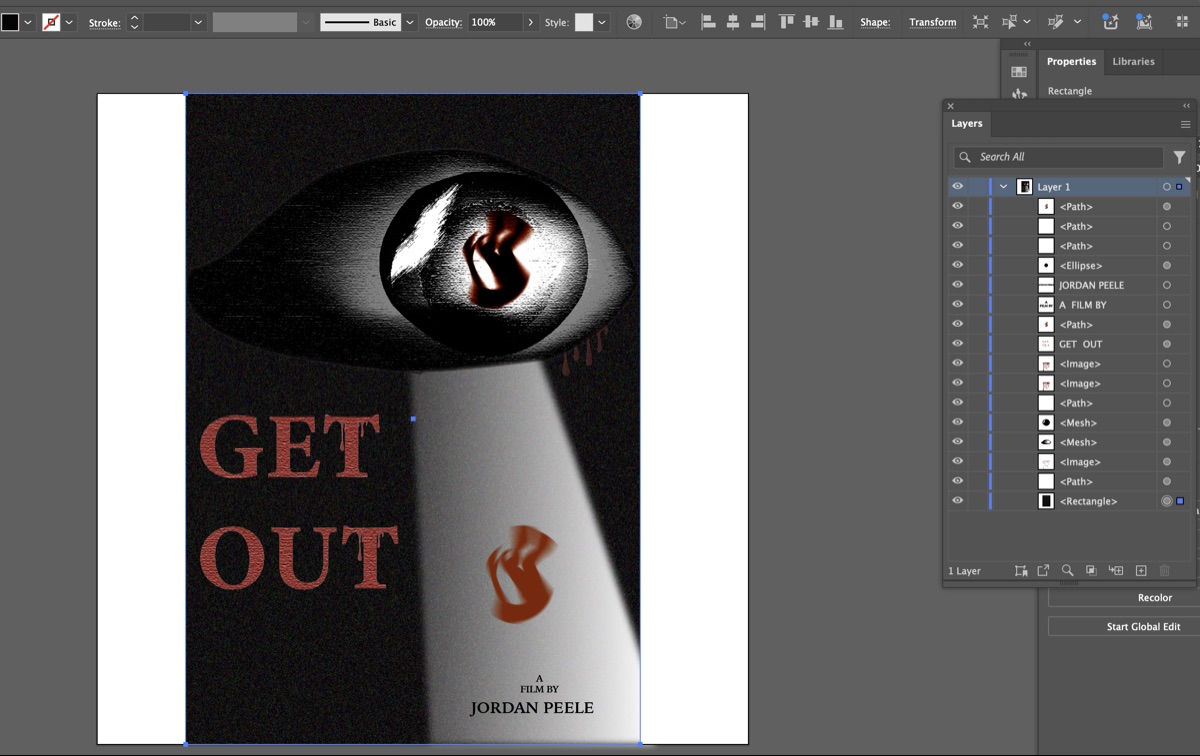
Task: Hide the Rectangle layer item
Action: click(957, 501)
